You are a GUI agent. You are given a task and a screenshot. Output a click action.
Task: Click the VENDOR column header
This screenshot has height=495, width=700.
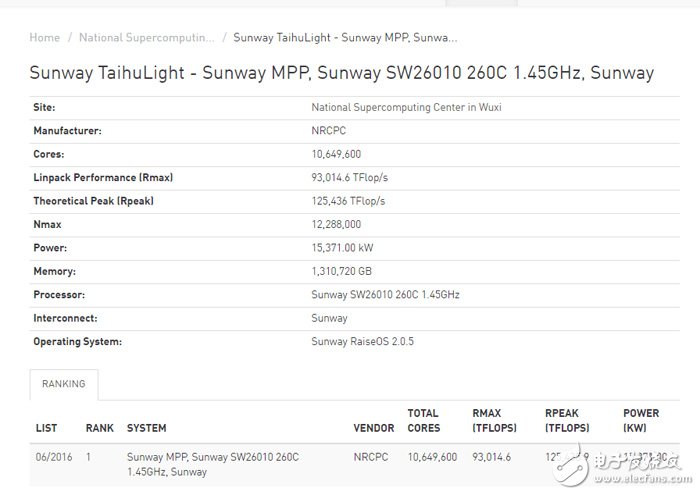coord(373,428)
